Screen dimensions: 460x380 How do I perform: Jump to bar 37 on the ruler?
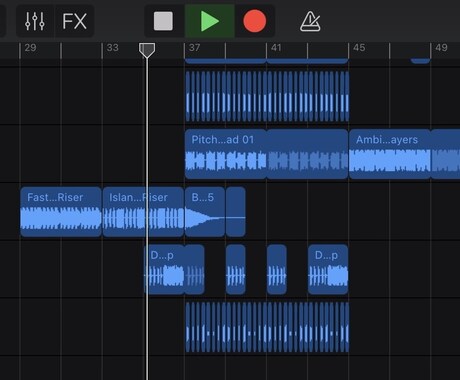click(194, 48)
